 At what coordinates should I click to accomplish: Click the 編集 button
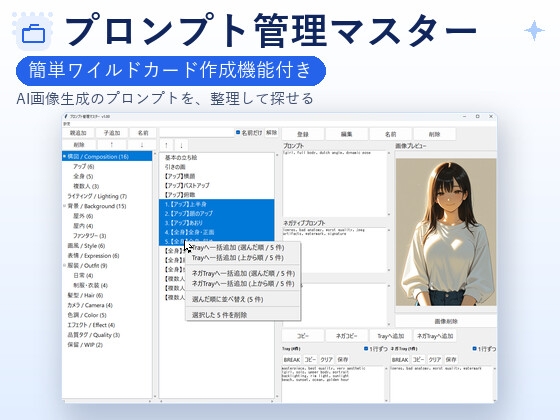pos(347,134)
